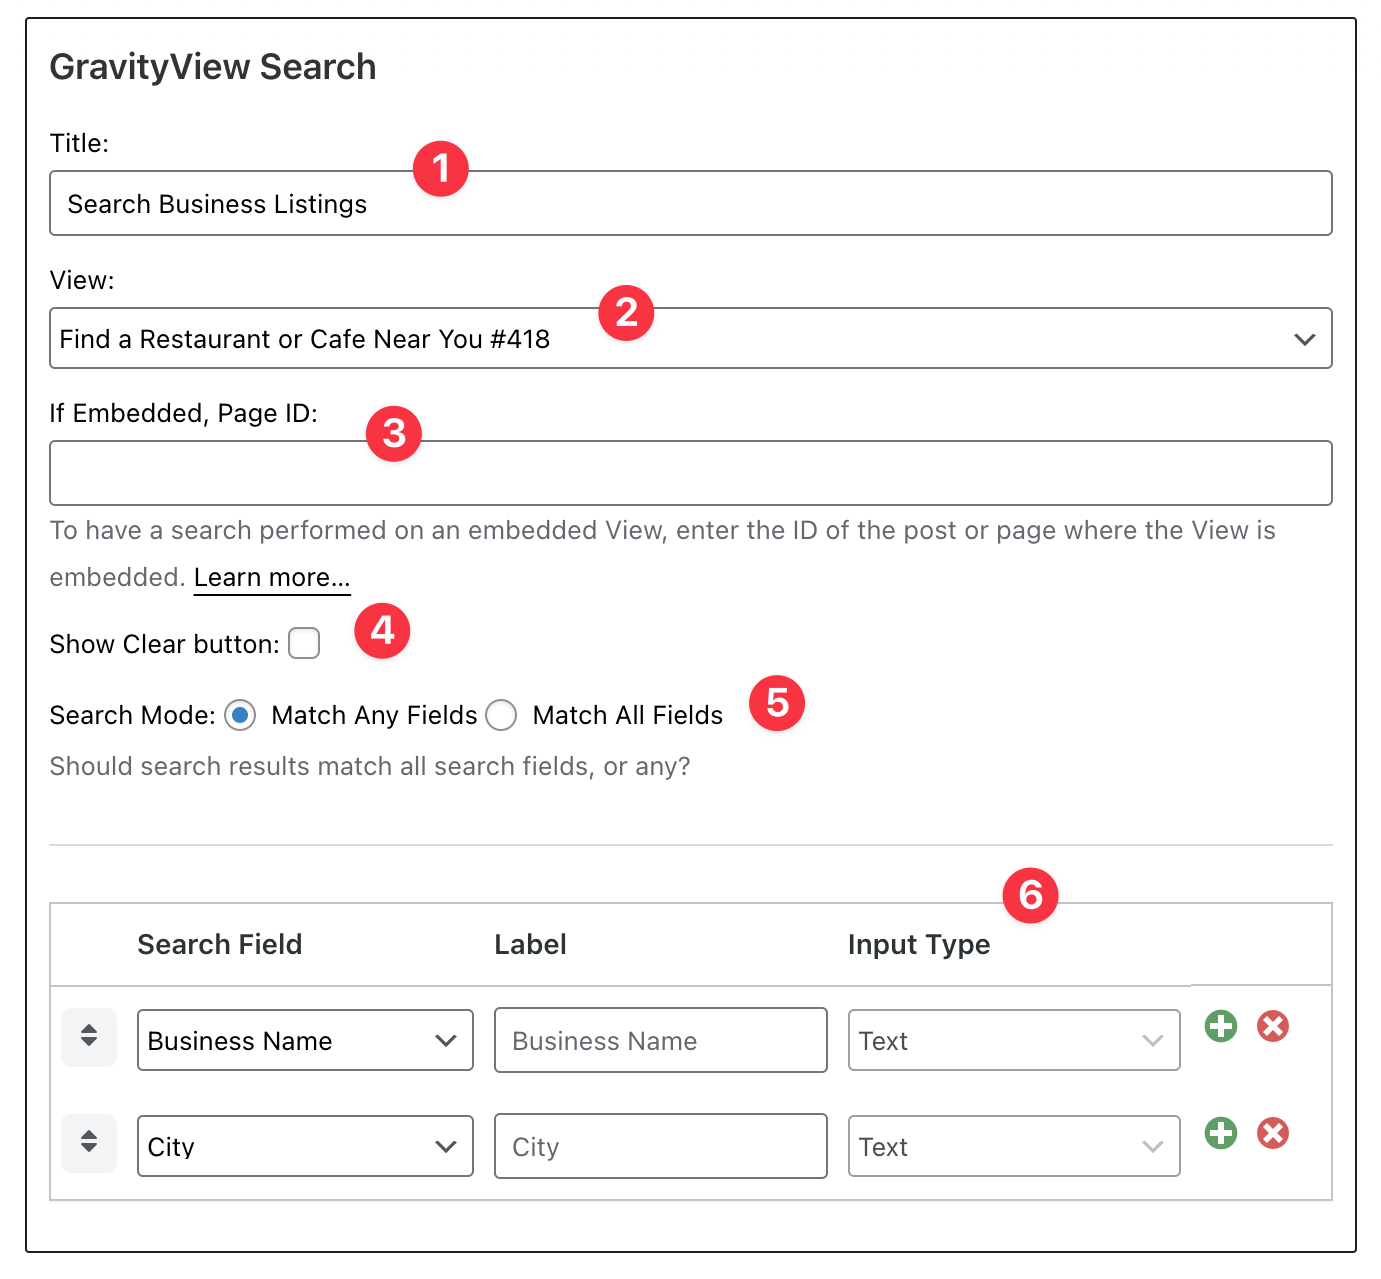Select the Match Any Fields radio button
This screenshot has height=1279, width=1381.
[240, 715]
